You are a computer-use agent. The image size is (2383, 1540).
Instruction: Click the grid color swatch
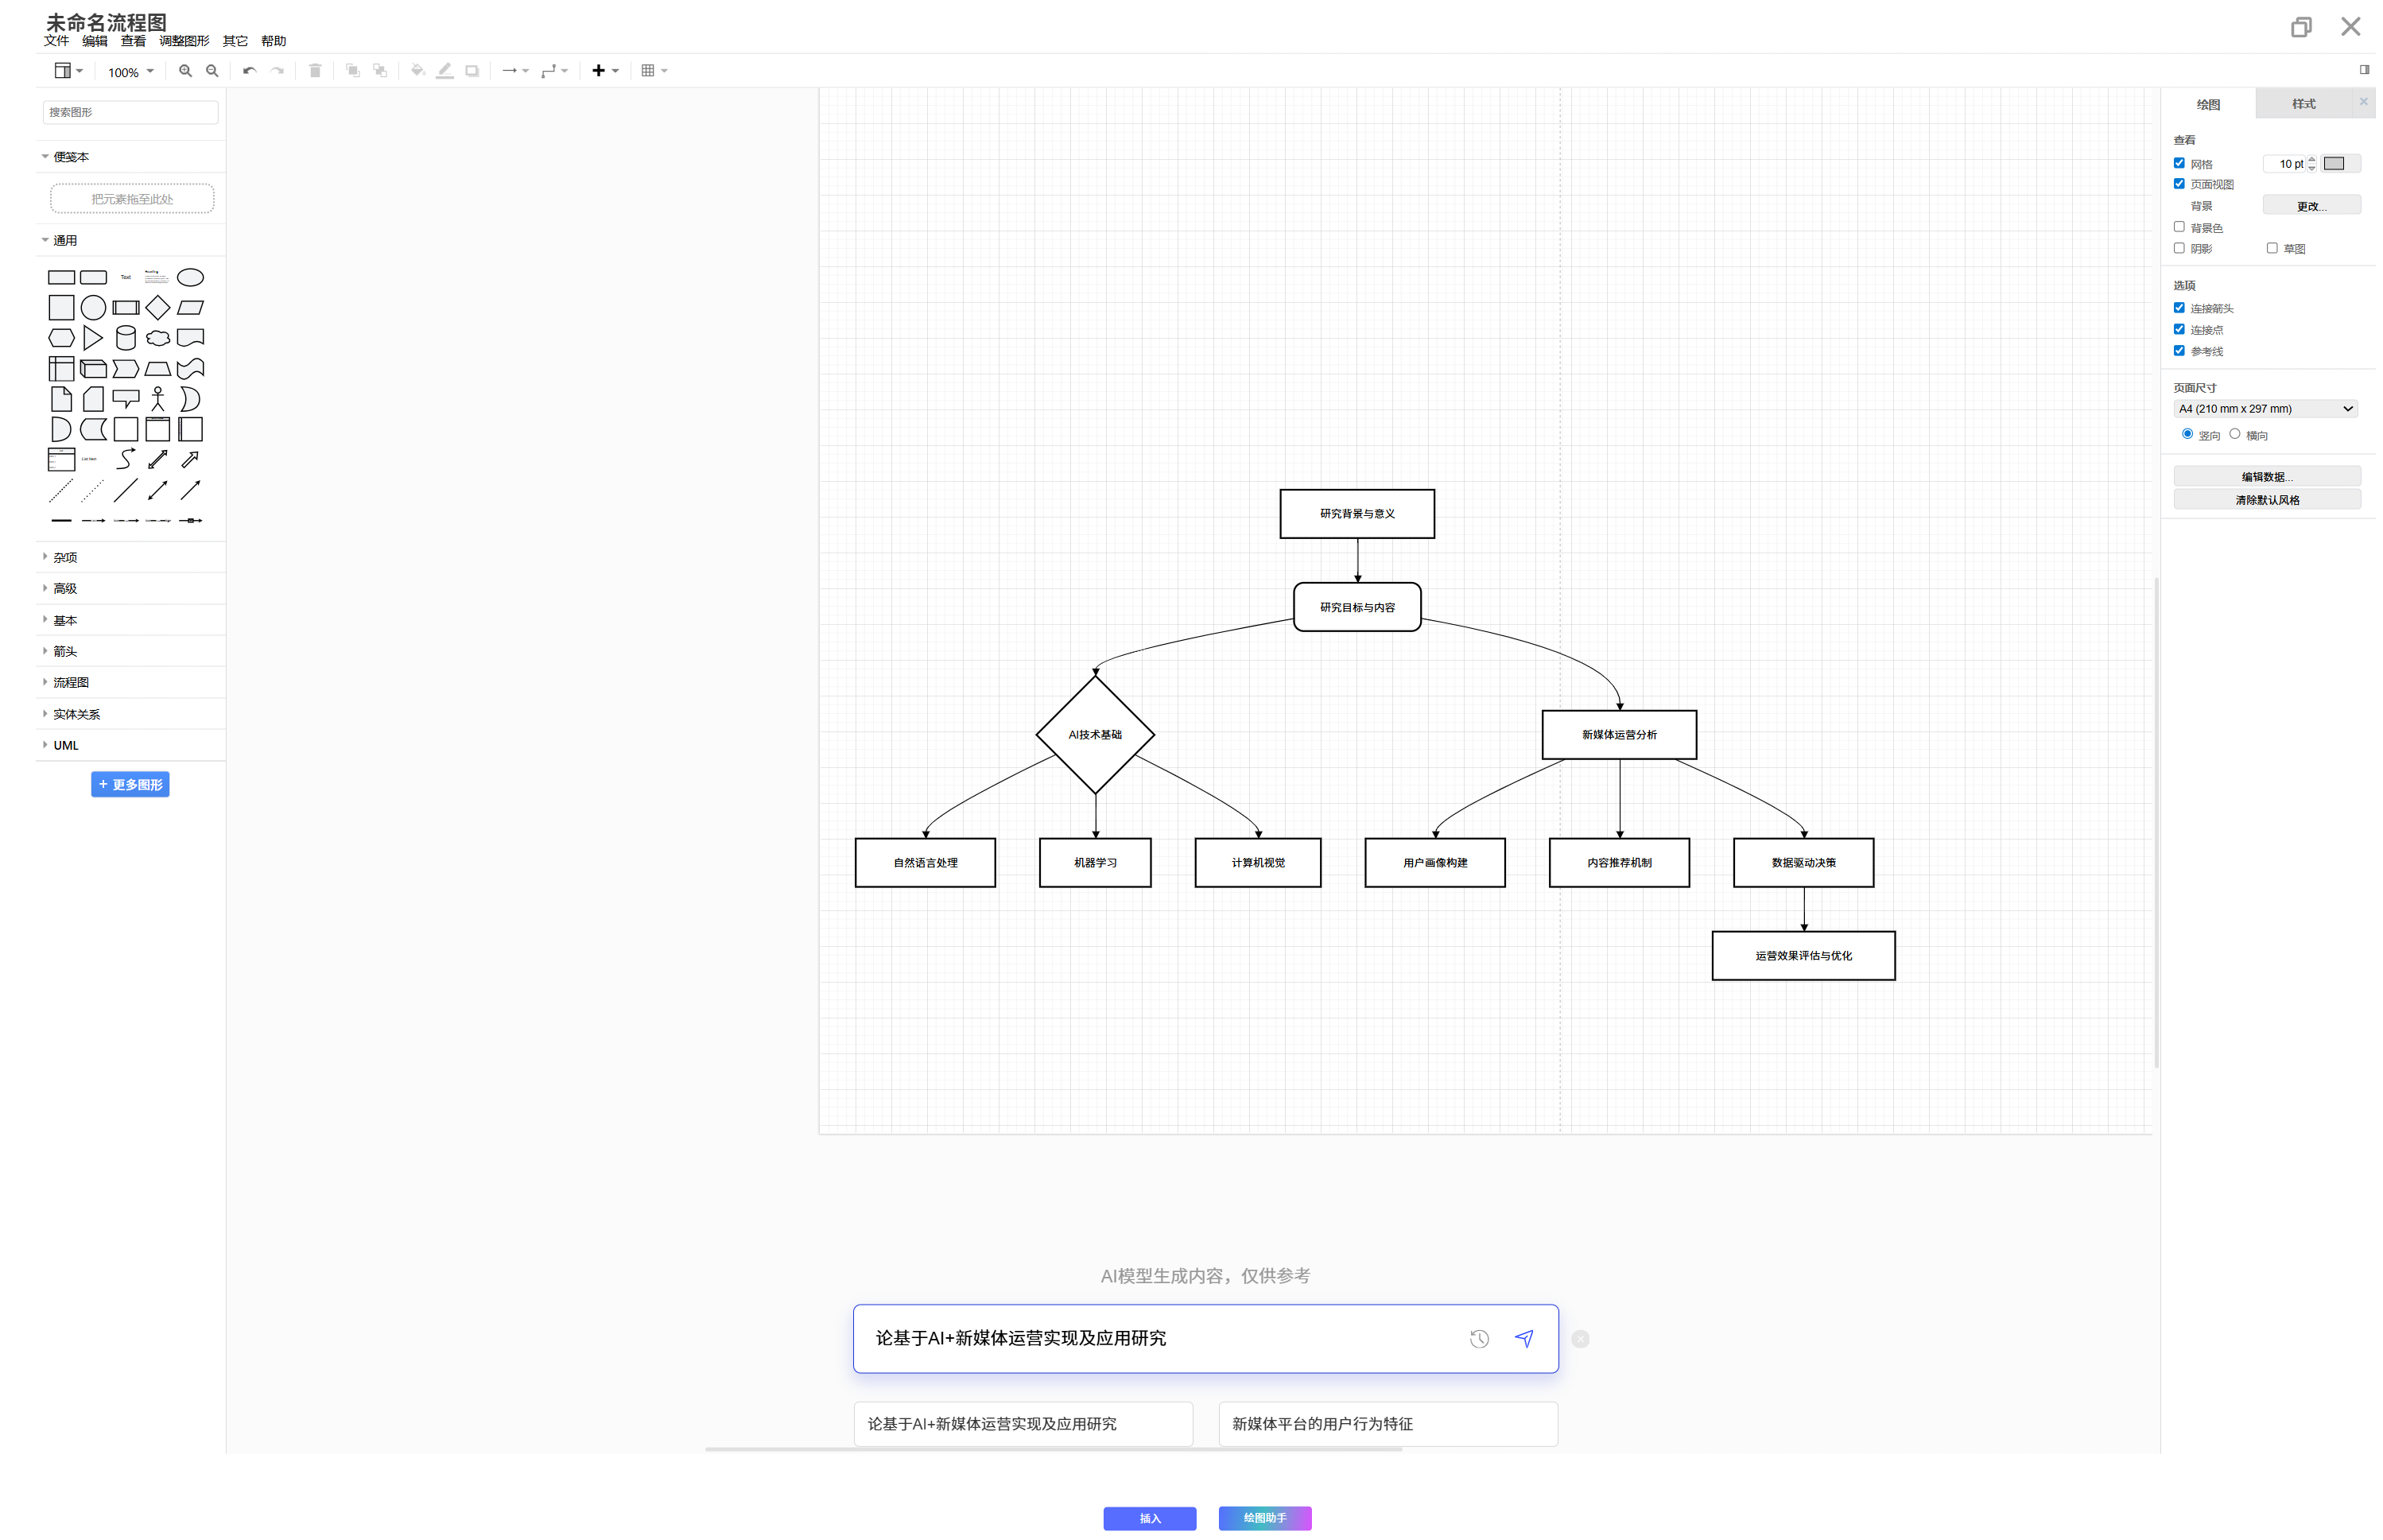(2334, 164)
